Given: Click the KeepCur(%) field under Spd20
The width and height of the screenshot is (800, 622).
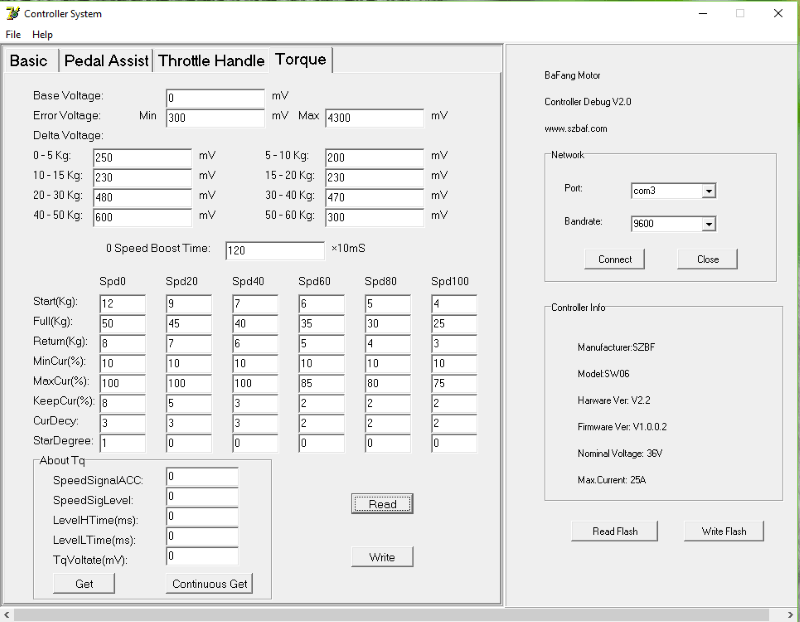Looking at the screenshot, I should (189, 403).
